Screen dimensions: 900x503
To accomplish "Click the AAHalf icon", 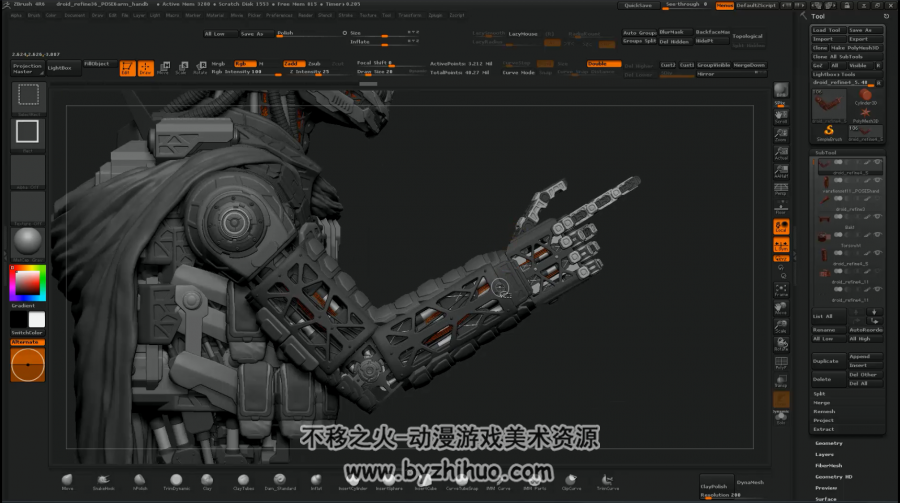I will tap(781, 171).
